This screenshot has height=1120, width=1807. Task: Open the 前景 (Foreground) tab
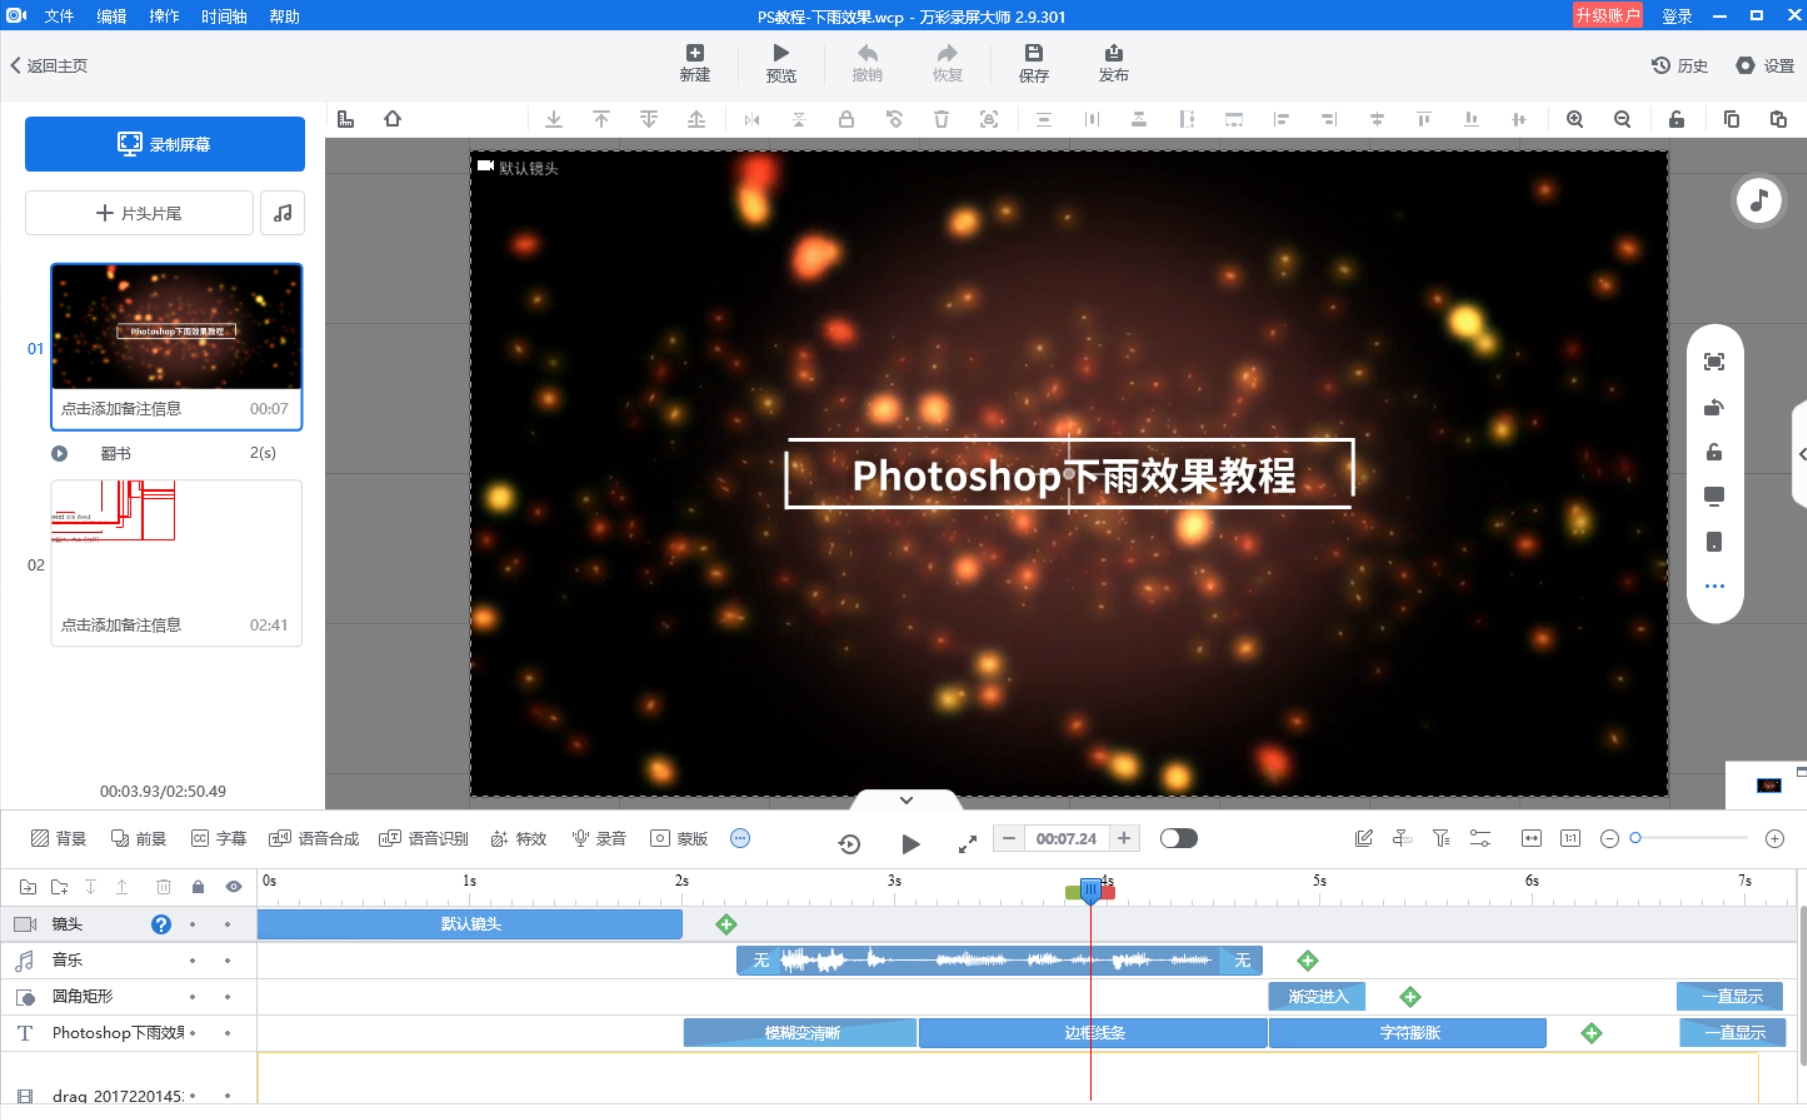(138, 838)
